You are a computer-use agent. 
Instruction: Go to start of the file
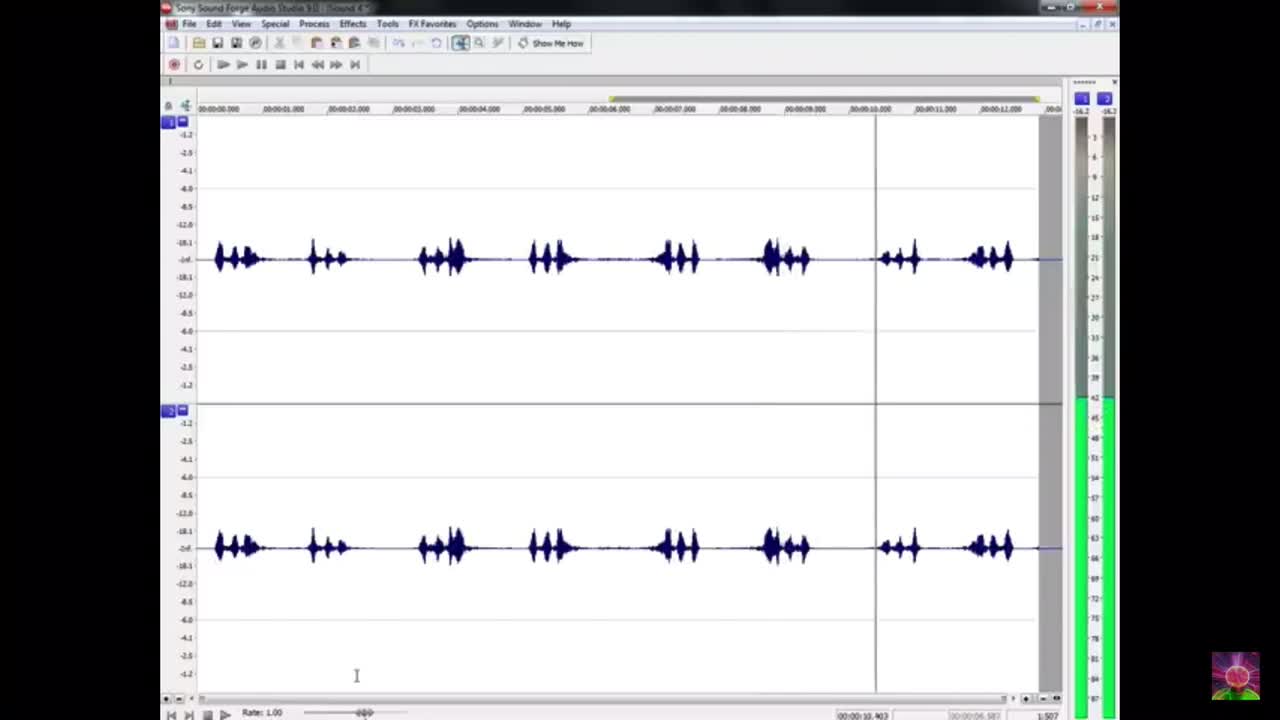click(299, 64)
